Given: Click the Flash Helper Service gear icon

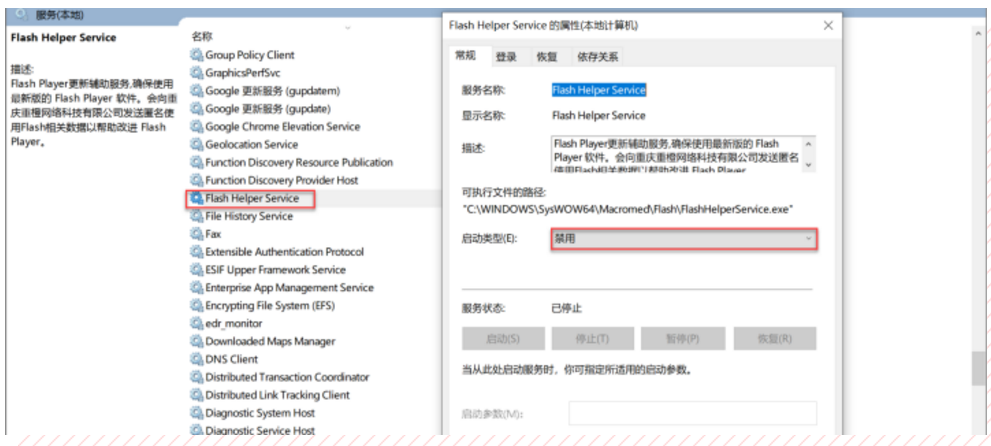Looking at the screenshot, I should pos(197,198).
